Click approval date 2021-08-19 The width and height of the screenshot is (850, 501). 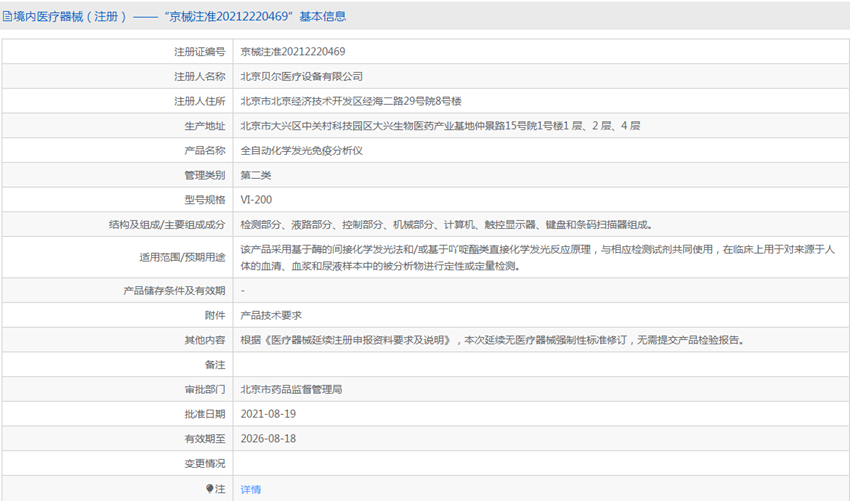coord(268,414)
